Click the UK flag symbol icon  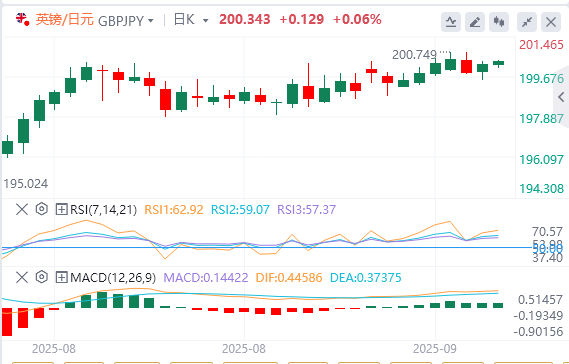[22, 19]
